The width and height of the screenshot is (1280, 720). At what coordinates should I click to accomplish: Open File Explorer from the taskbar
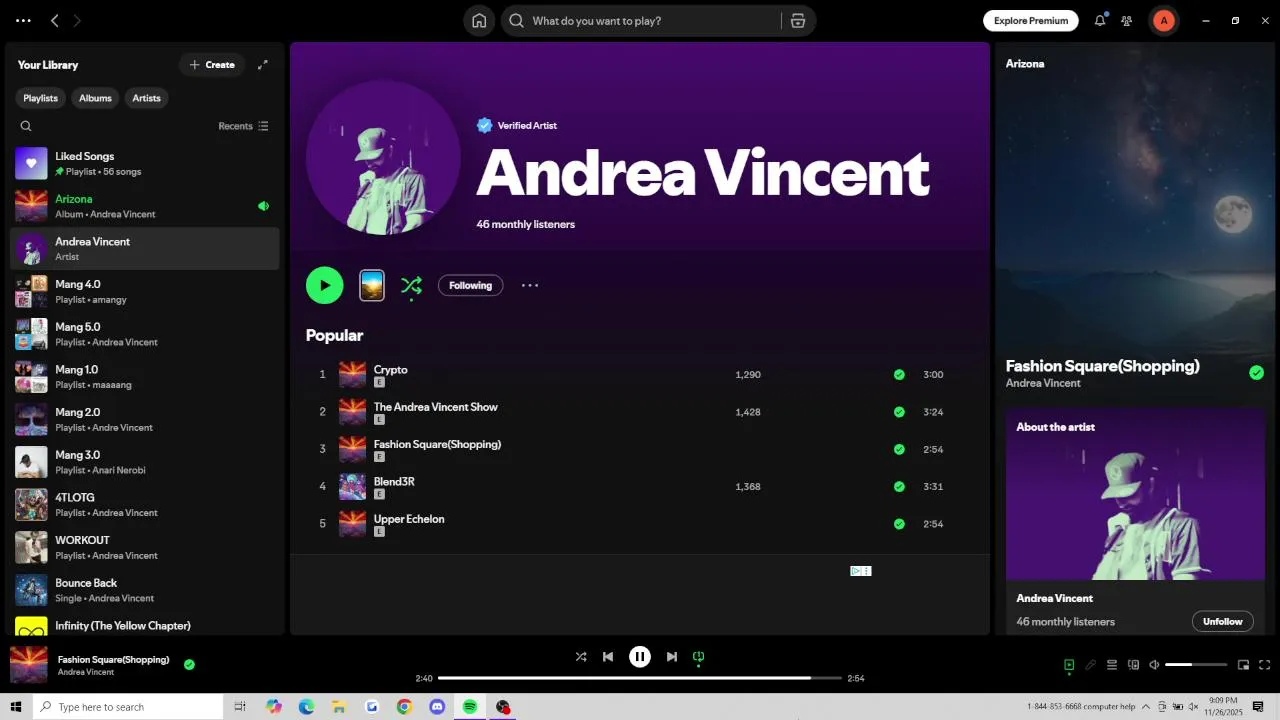339,707
